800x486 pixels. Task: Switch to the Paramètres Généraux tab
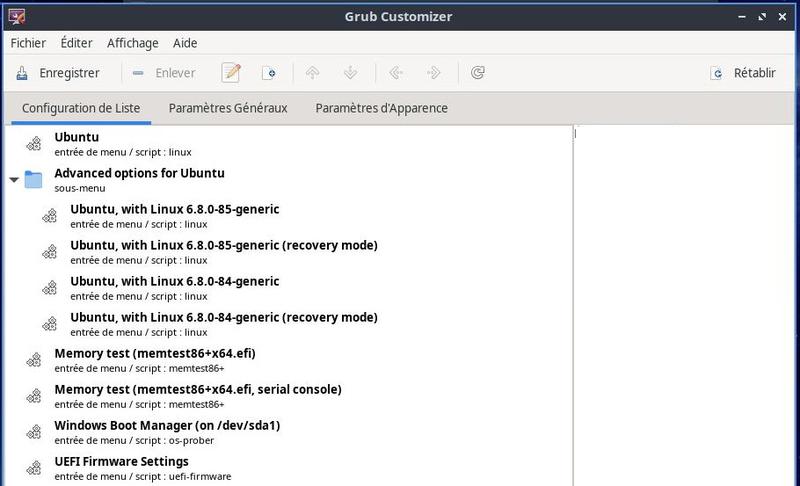228,108
